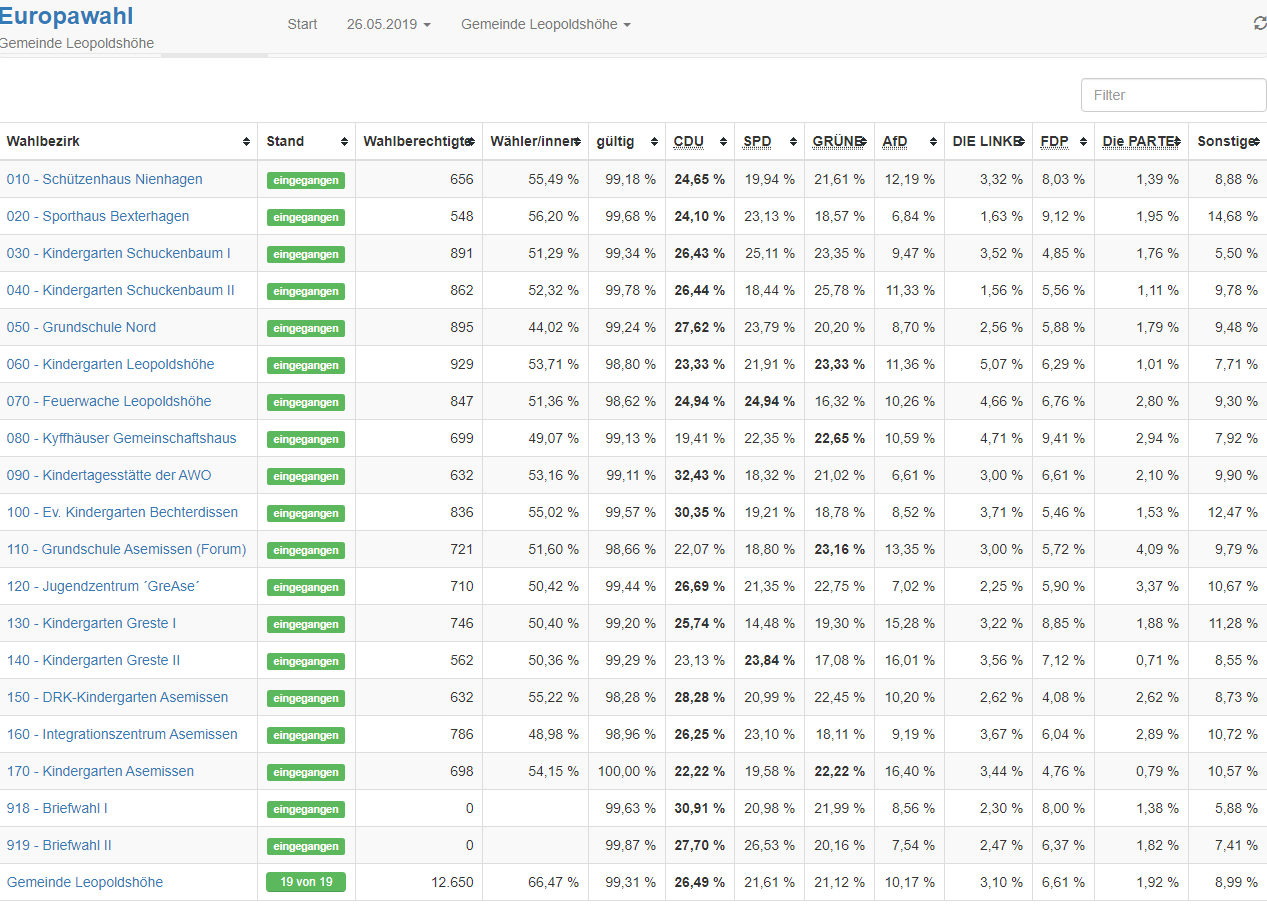
Task: Sort table by Wahlbezirk column sort arrows
Action: (x=246, y=142)
